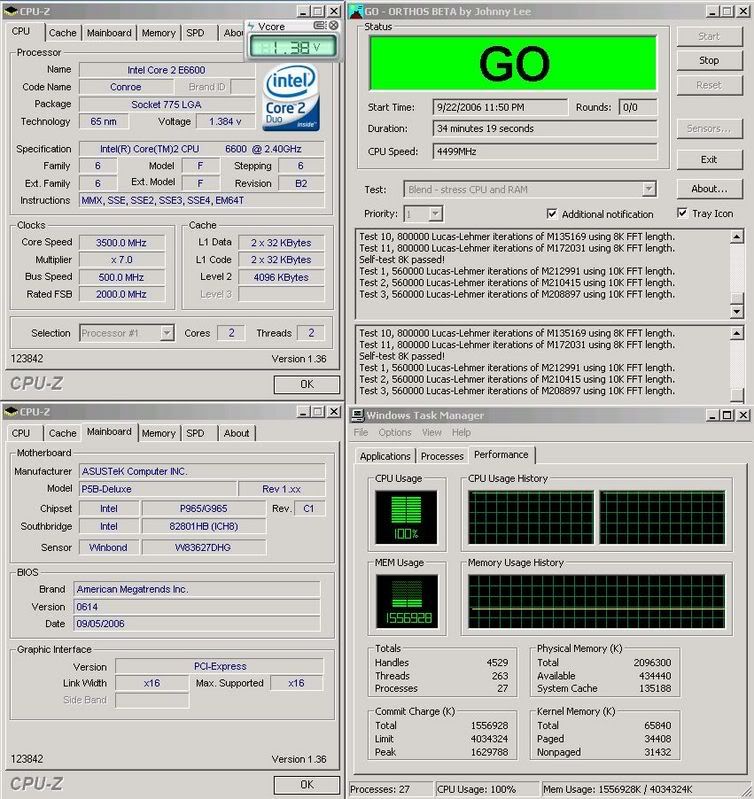The width and height of the screenshot is (754, 799).
Task: Open the Help menu in Task Manager
Action: pyautogui.click(x=461, y=432)
